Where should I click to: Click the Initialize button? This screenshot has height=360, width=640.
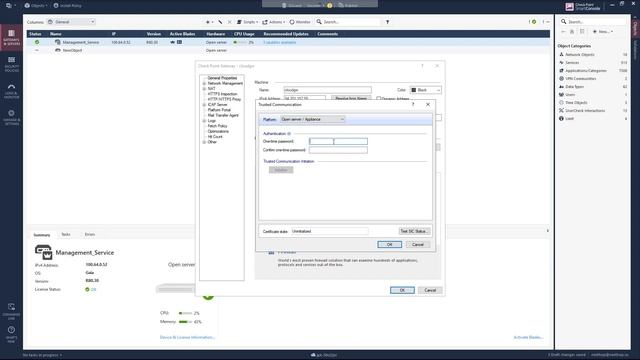(281, 170)
